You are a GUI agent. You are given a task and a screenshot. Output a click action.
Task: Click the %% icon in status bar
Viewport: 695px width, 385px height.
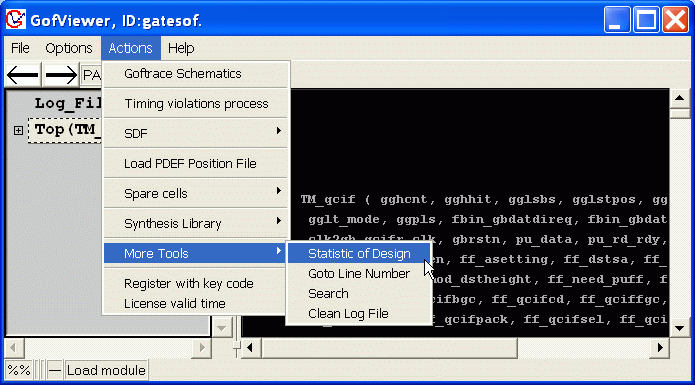[19, 370]
